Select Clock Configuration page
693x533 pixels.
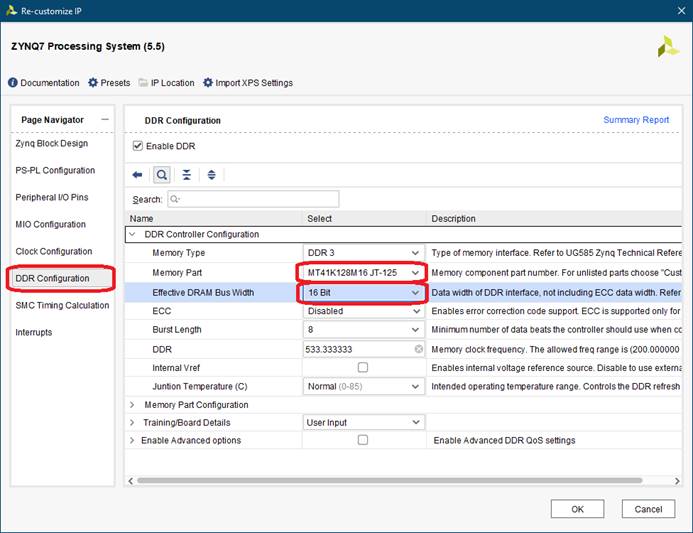click(x=54, y=251)
